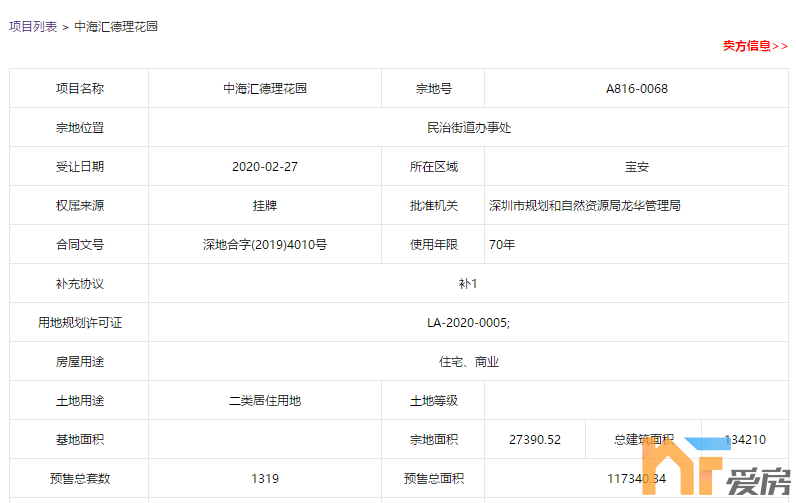
Task: Click the 批准机关 label
Action: pyautogui.click(x=434, y=206)
